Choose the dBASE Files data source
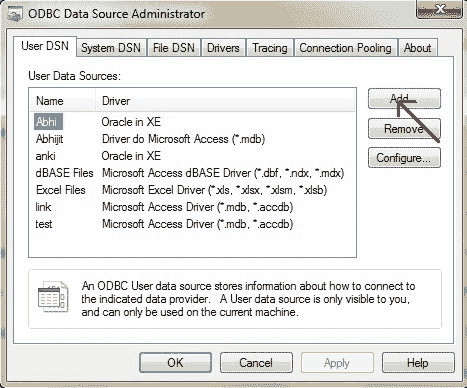The height and width of the screenshot is (388, 467). (190, 173)
